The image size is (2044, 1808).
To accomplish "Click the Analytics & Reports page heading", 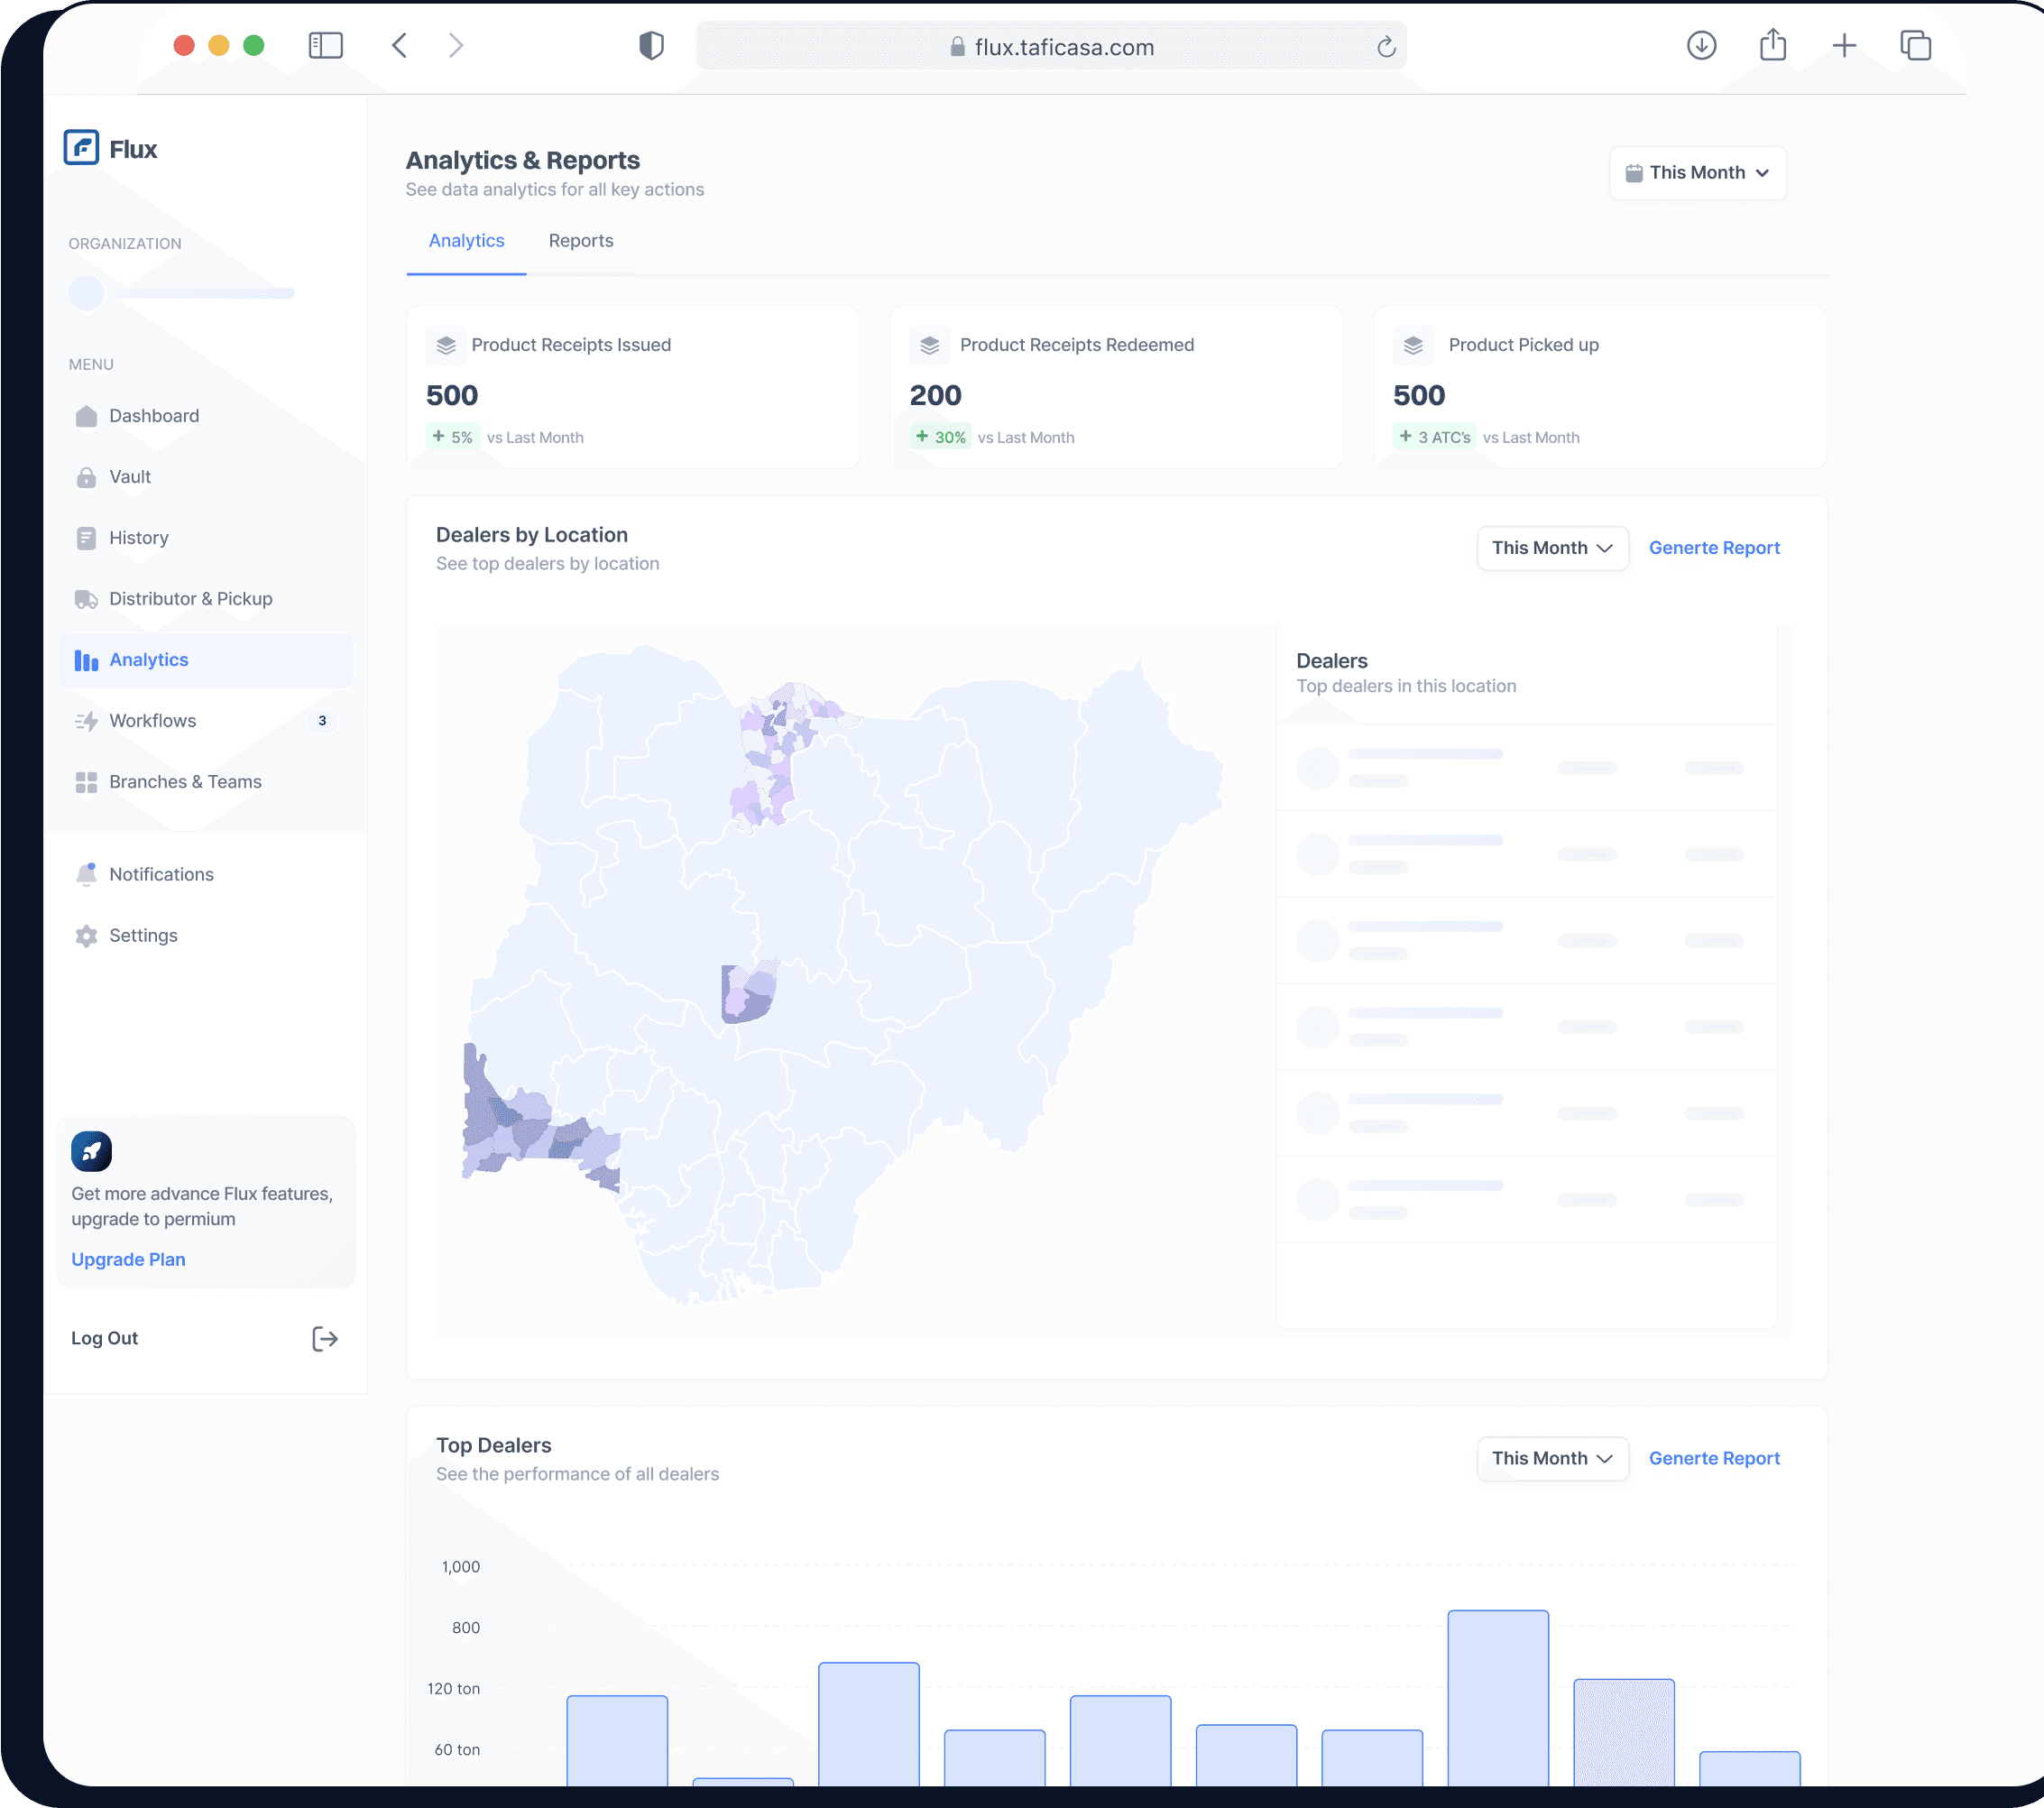I will click(x=523, y=160).
